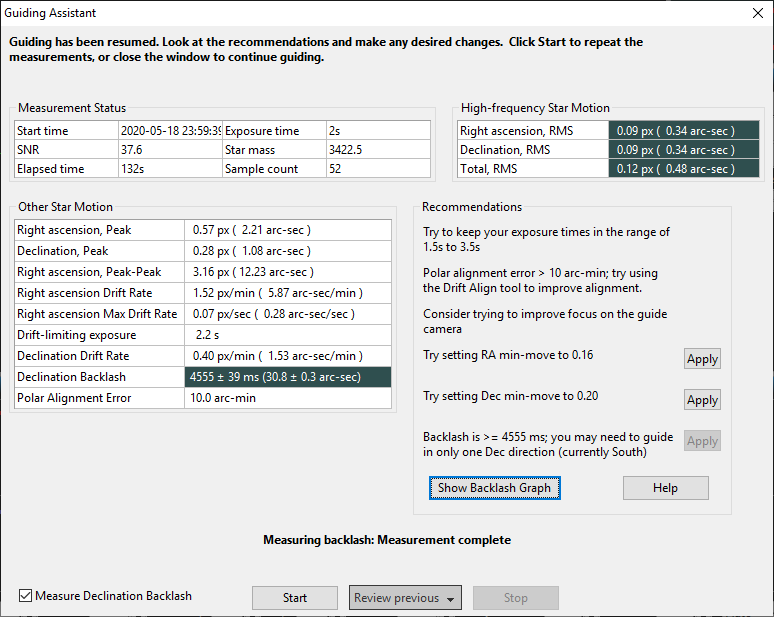Viewport: 774px width, 617px height.
Task: Open the Review previous dropdown
Action: pyautogui.click(x=405, y=598)
